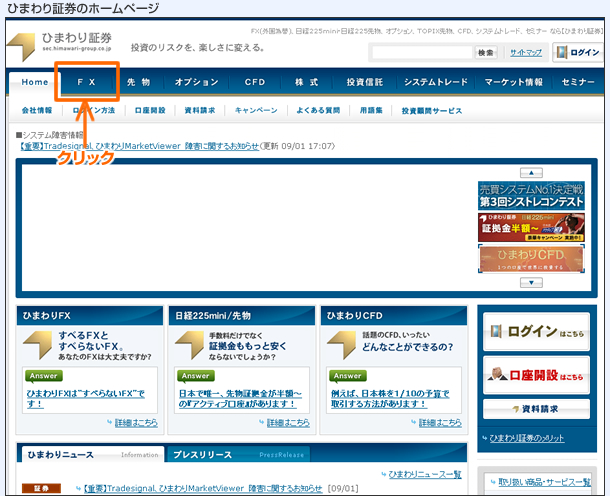
Task: Open the マーケット情報 menu tab
Action: pos(514,82)
